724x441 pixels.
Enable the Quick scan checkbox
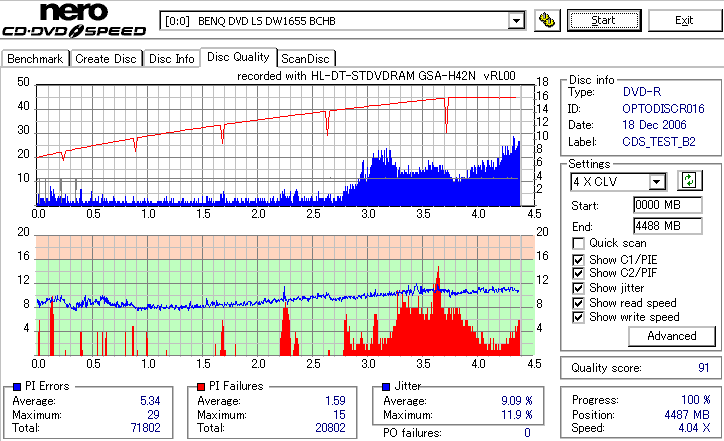pyautogui.click(x=578, y=243)
